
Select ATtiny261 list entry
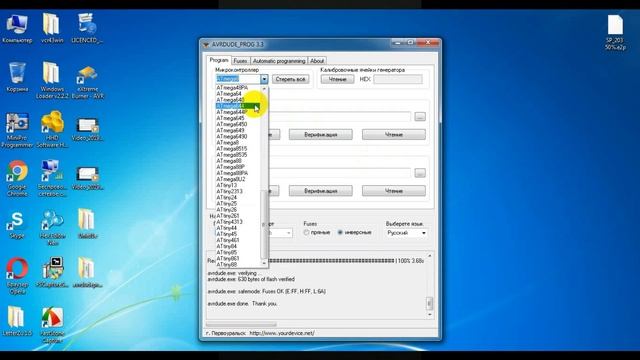point(238,216)
